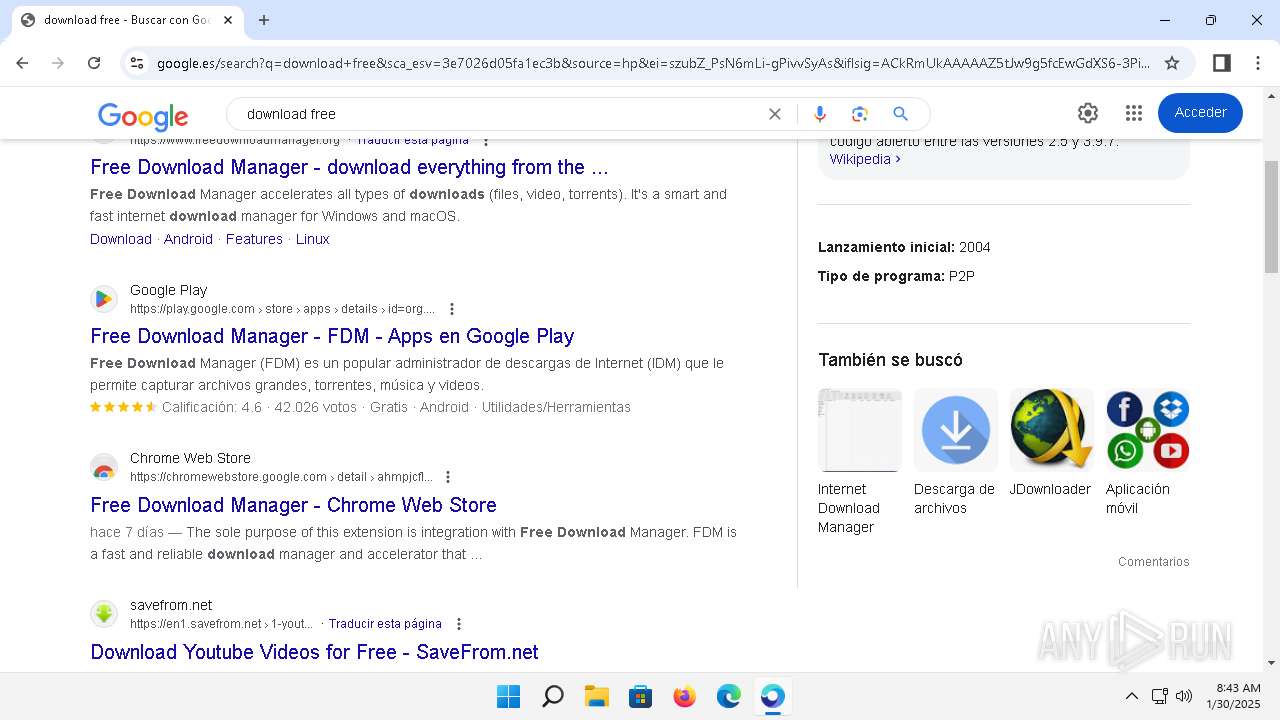Viewport: 1280px width, 720px height.
Task: Click the Google logo
Action: click(x=143, y=116)
